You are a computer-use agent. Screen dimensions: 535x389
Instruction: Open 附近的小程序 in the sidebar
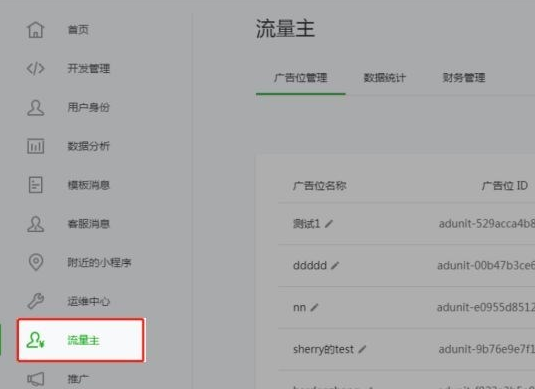(x=99, y=262)
